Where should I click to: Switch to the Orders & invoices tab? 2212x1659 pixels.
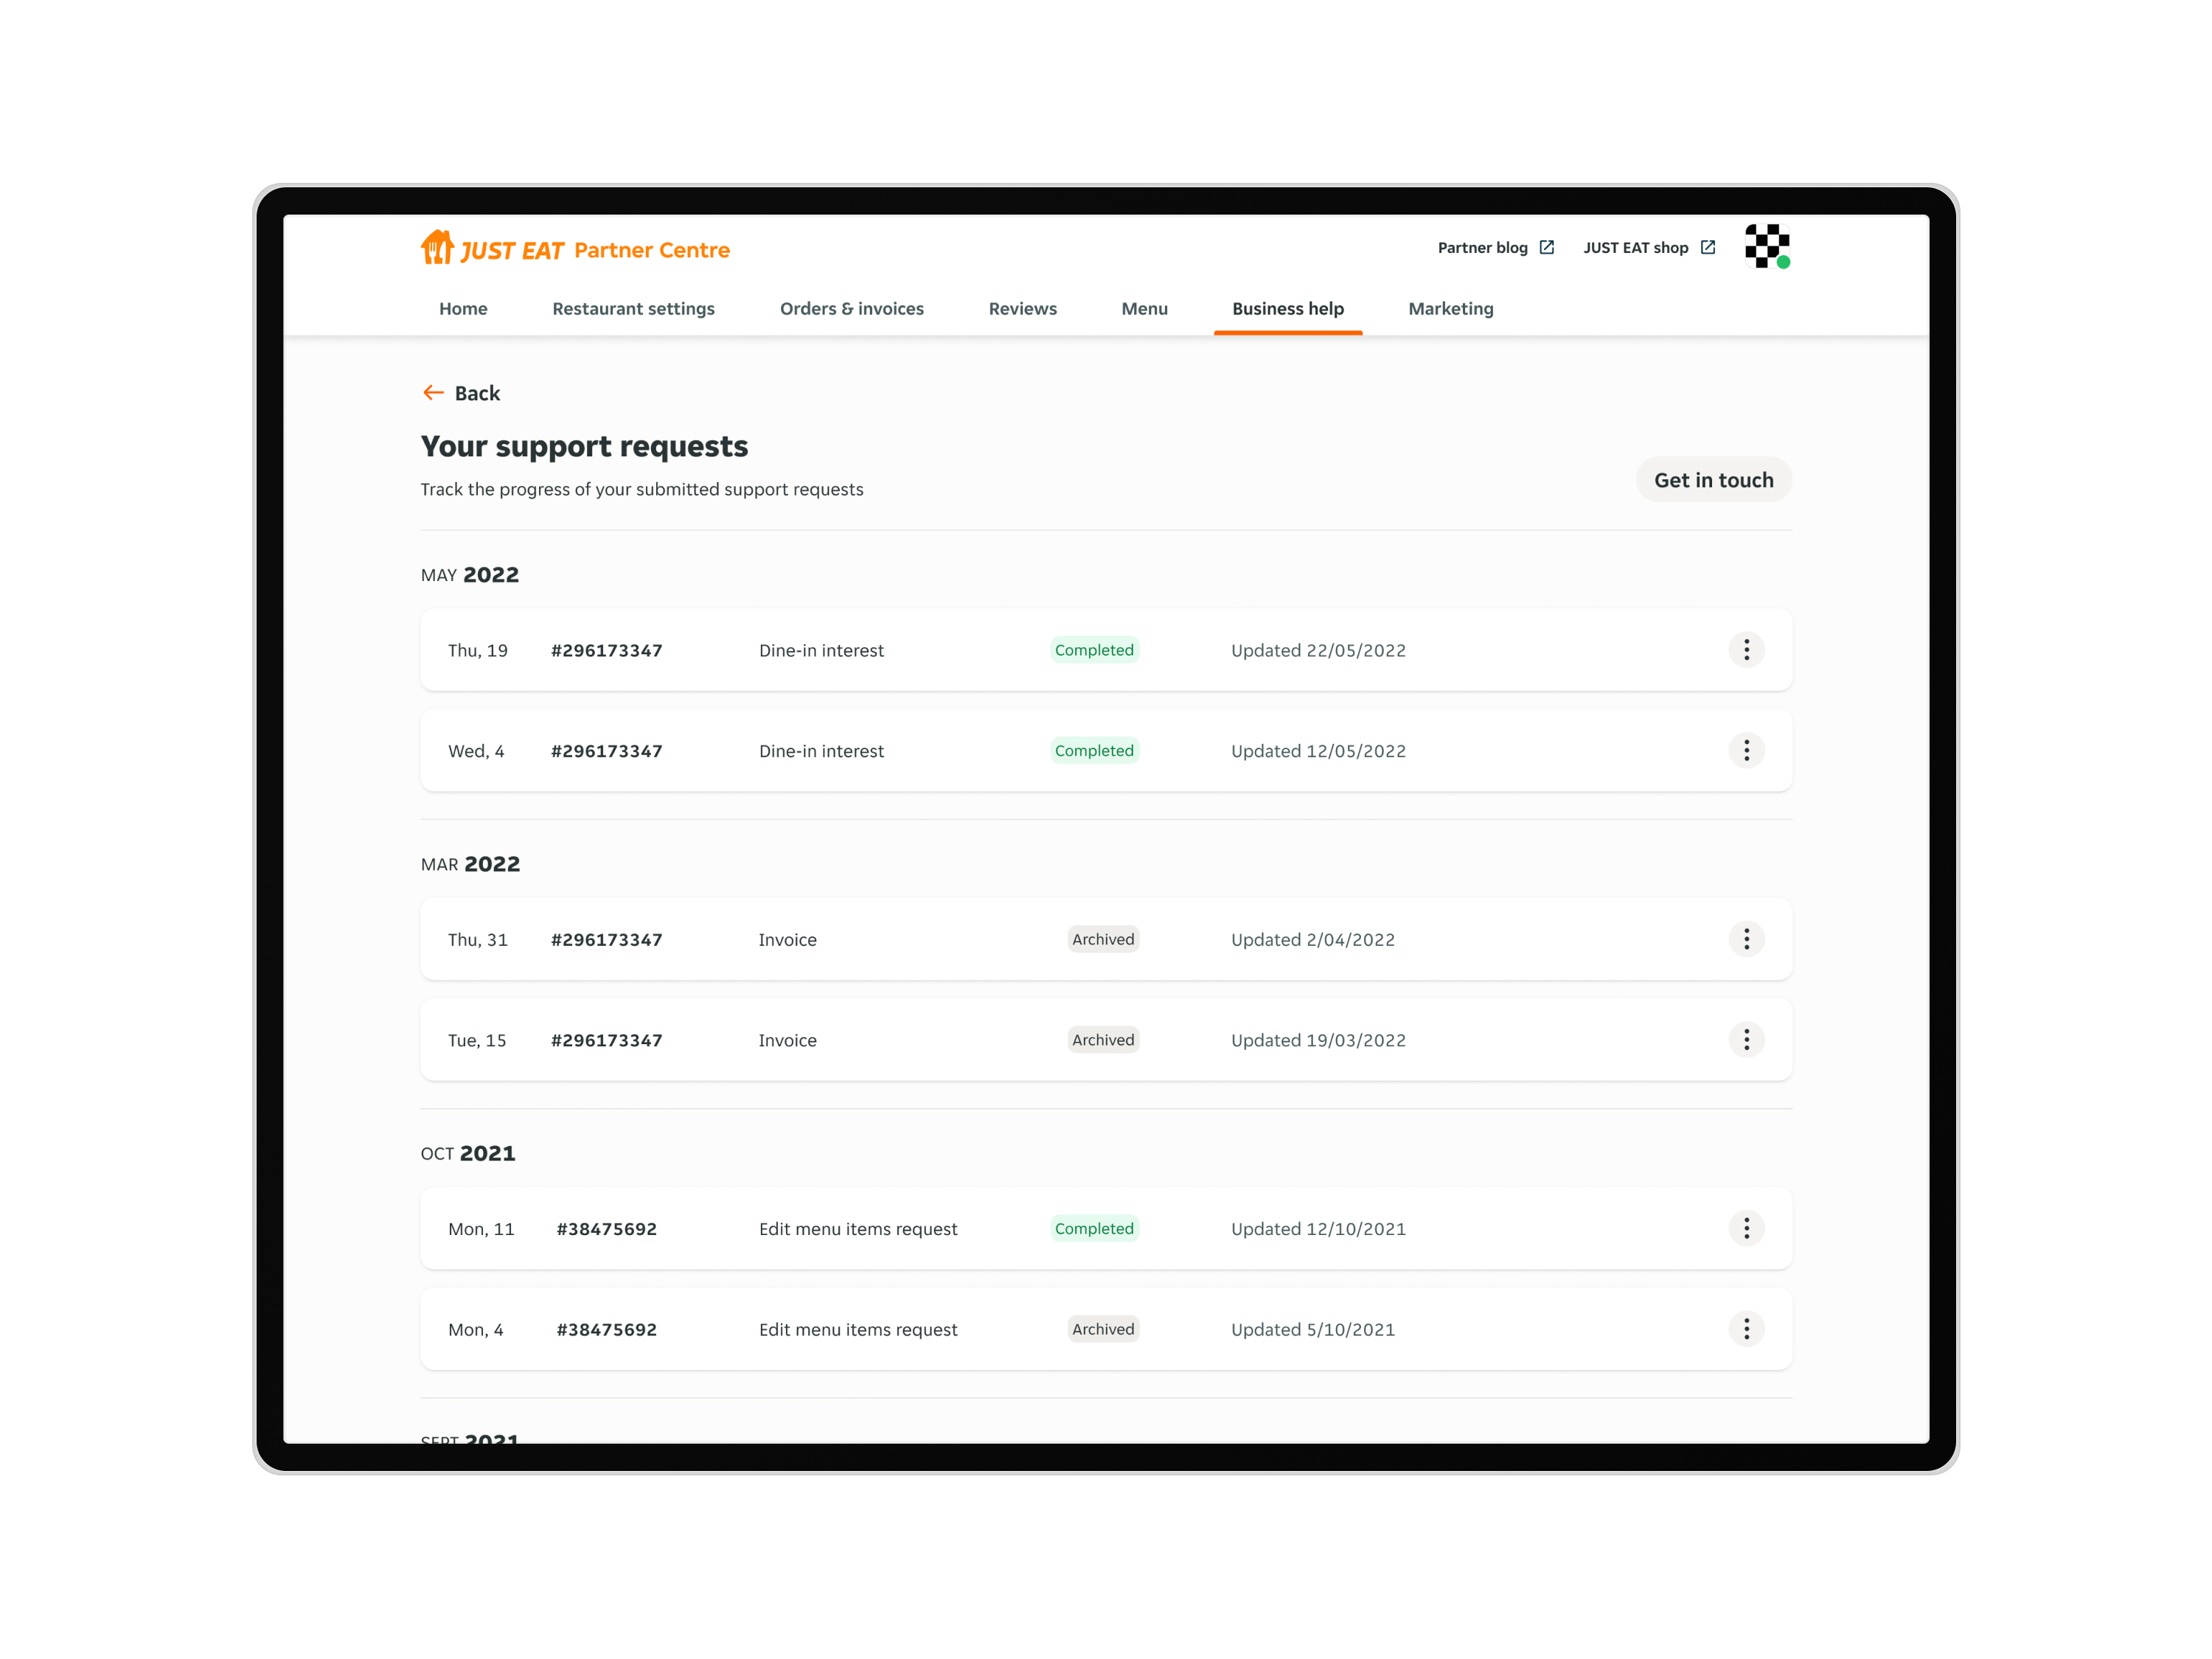(x=851, y=309)
